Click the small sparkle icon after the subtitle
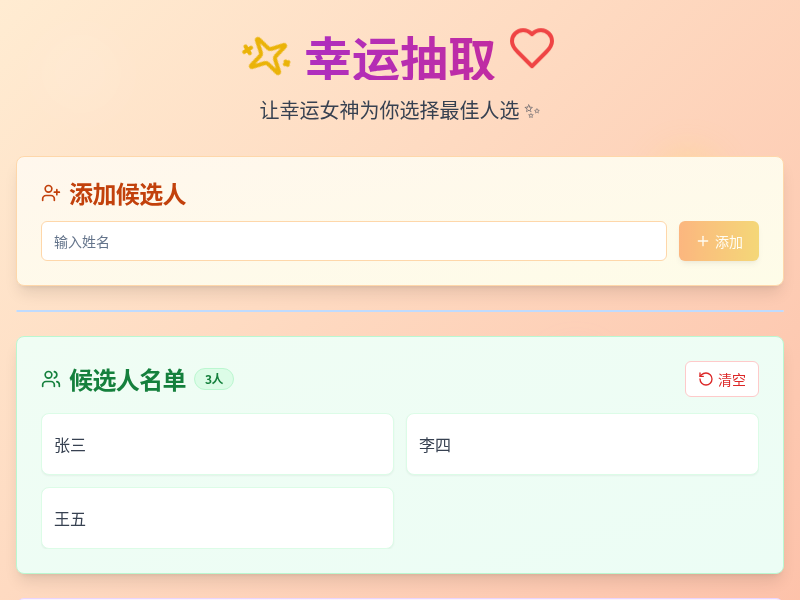The height and width of the screenshot is (600, 800). [530, 110]
